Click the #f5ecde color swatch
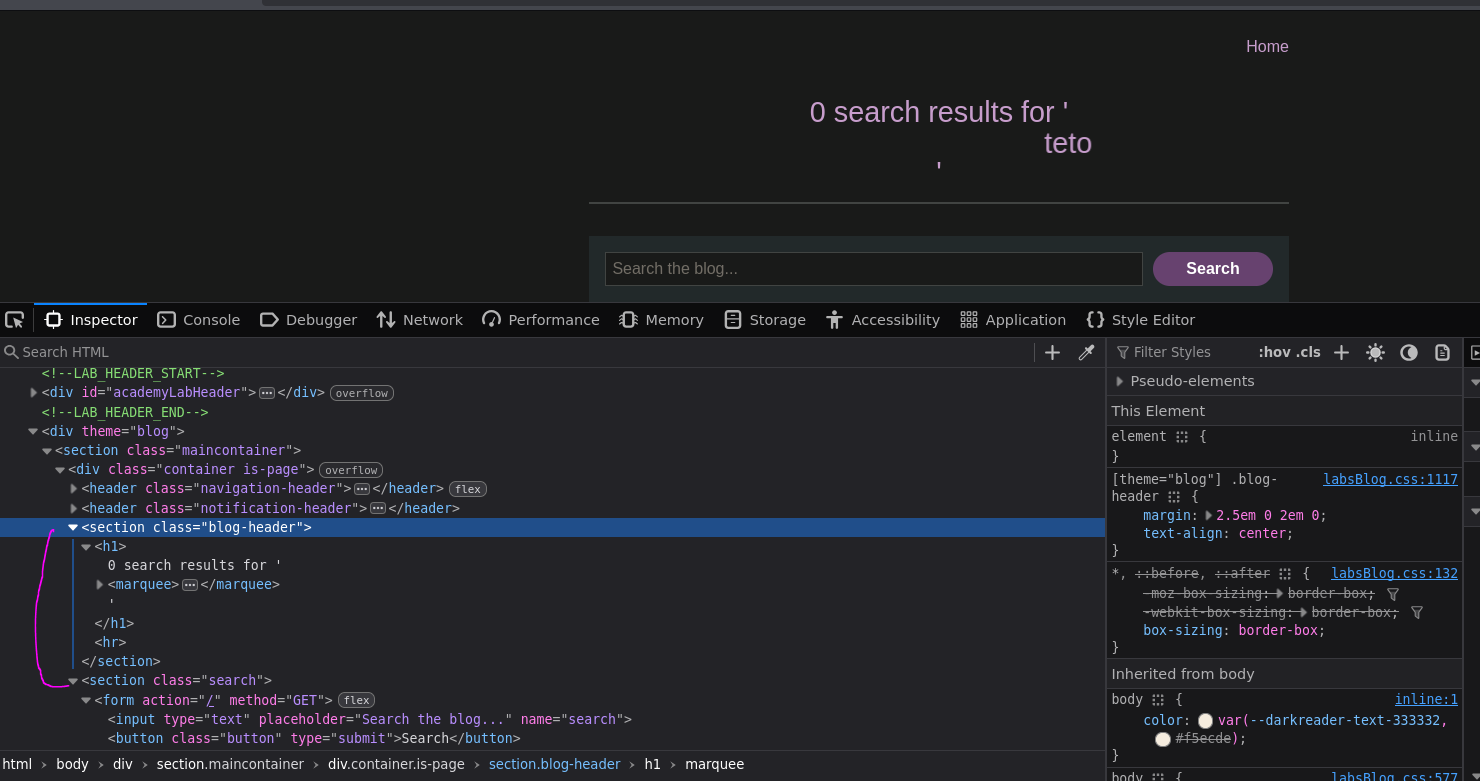The image size is (1480, 781). (1163, 739)
